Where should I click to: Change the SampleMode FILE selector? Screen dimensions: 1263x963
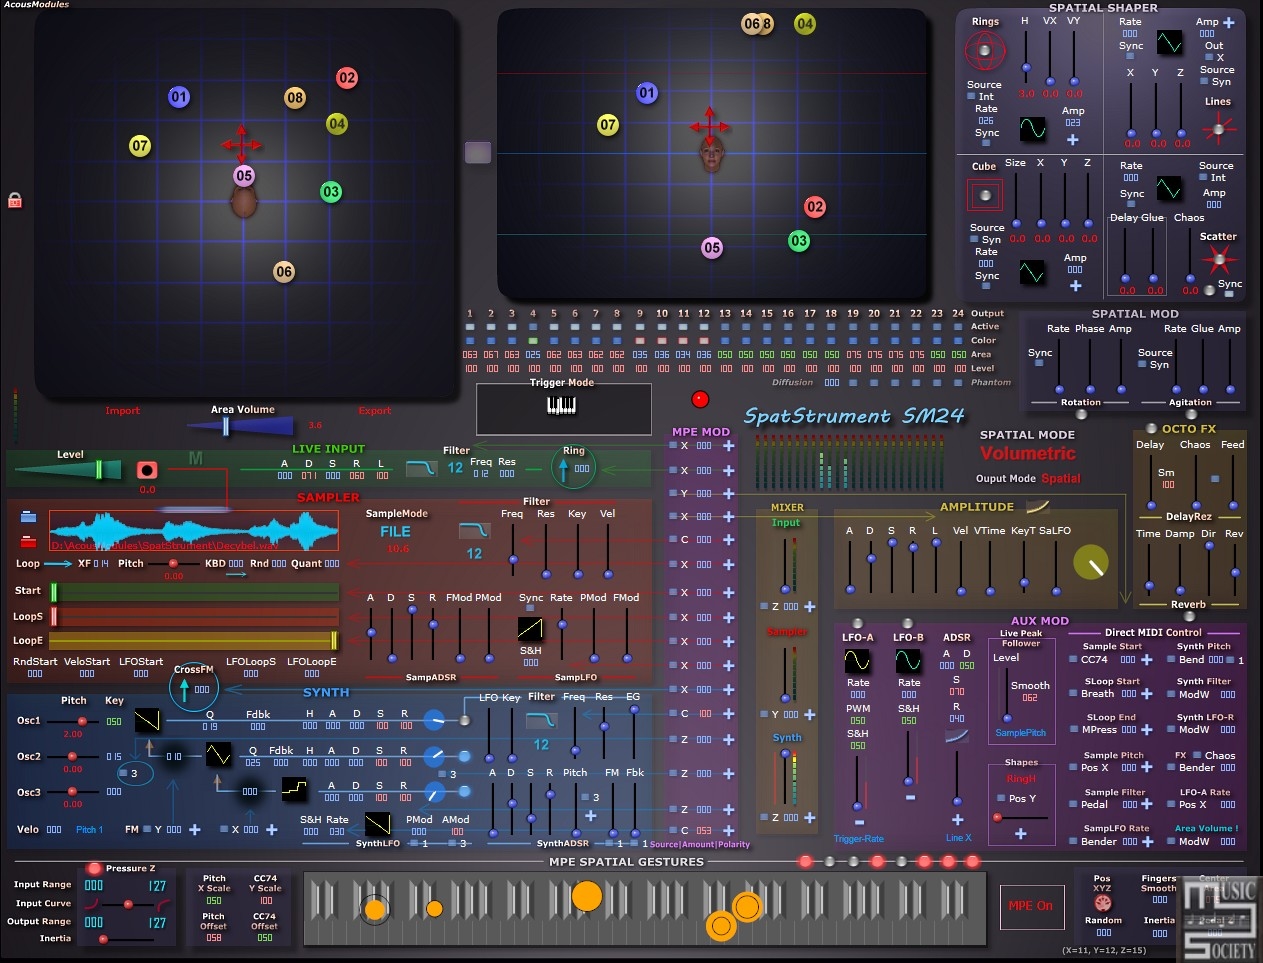tap(395, 532)
